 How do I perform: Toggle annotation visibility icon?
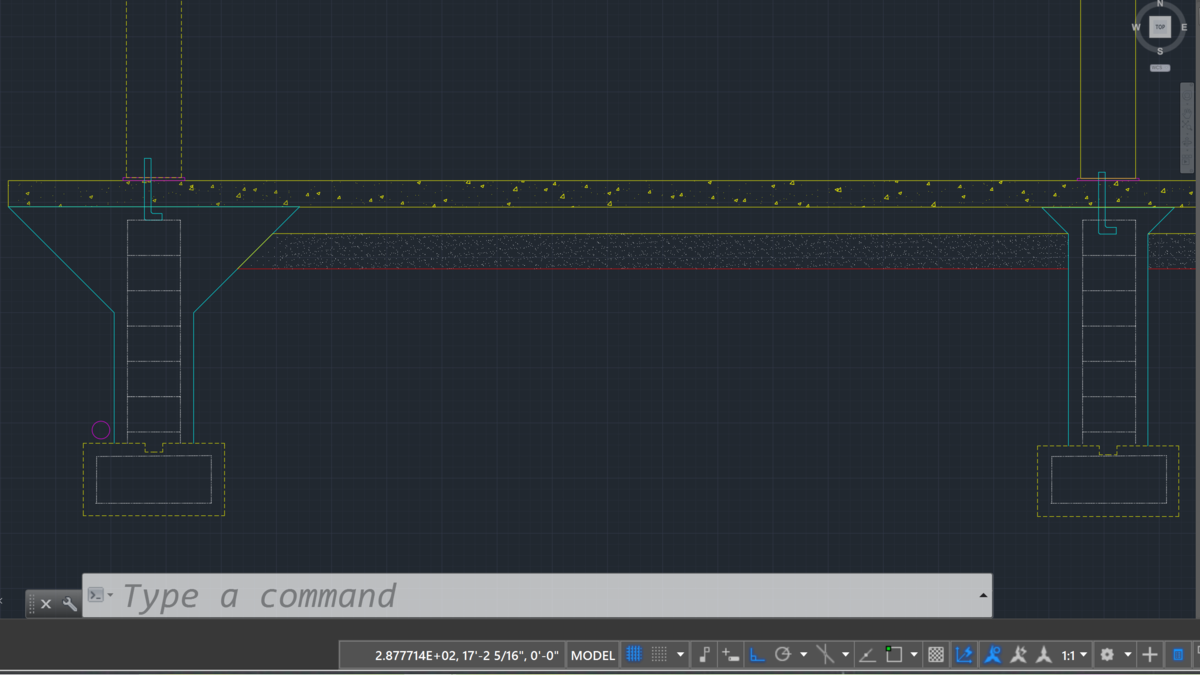(992, 655)
